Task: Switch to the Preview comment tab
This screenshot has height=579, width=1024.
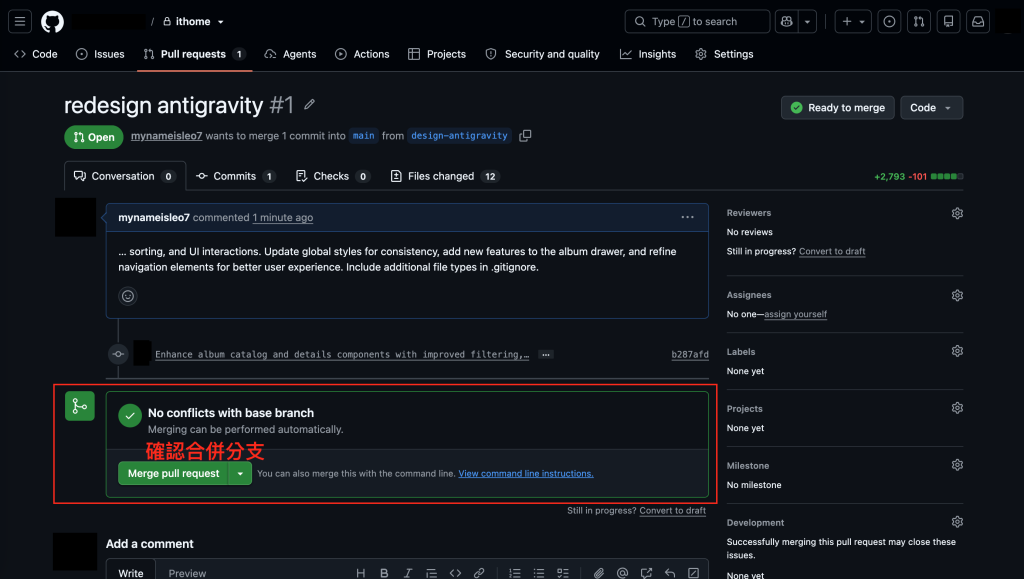Action: coord(187,573)
